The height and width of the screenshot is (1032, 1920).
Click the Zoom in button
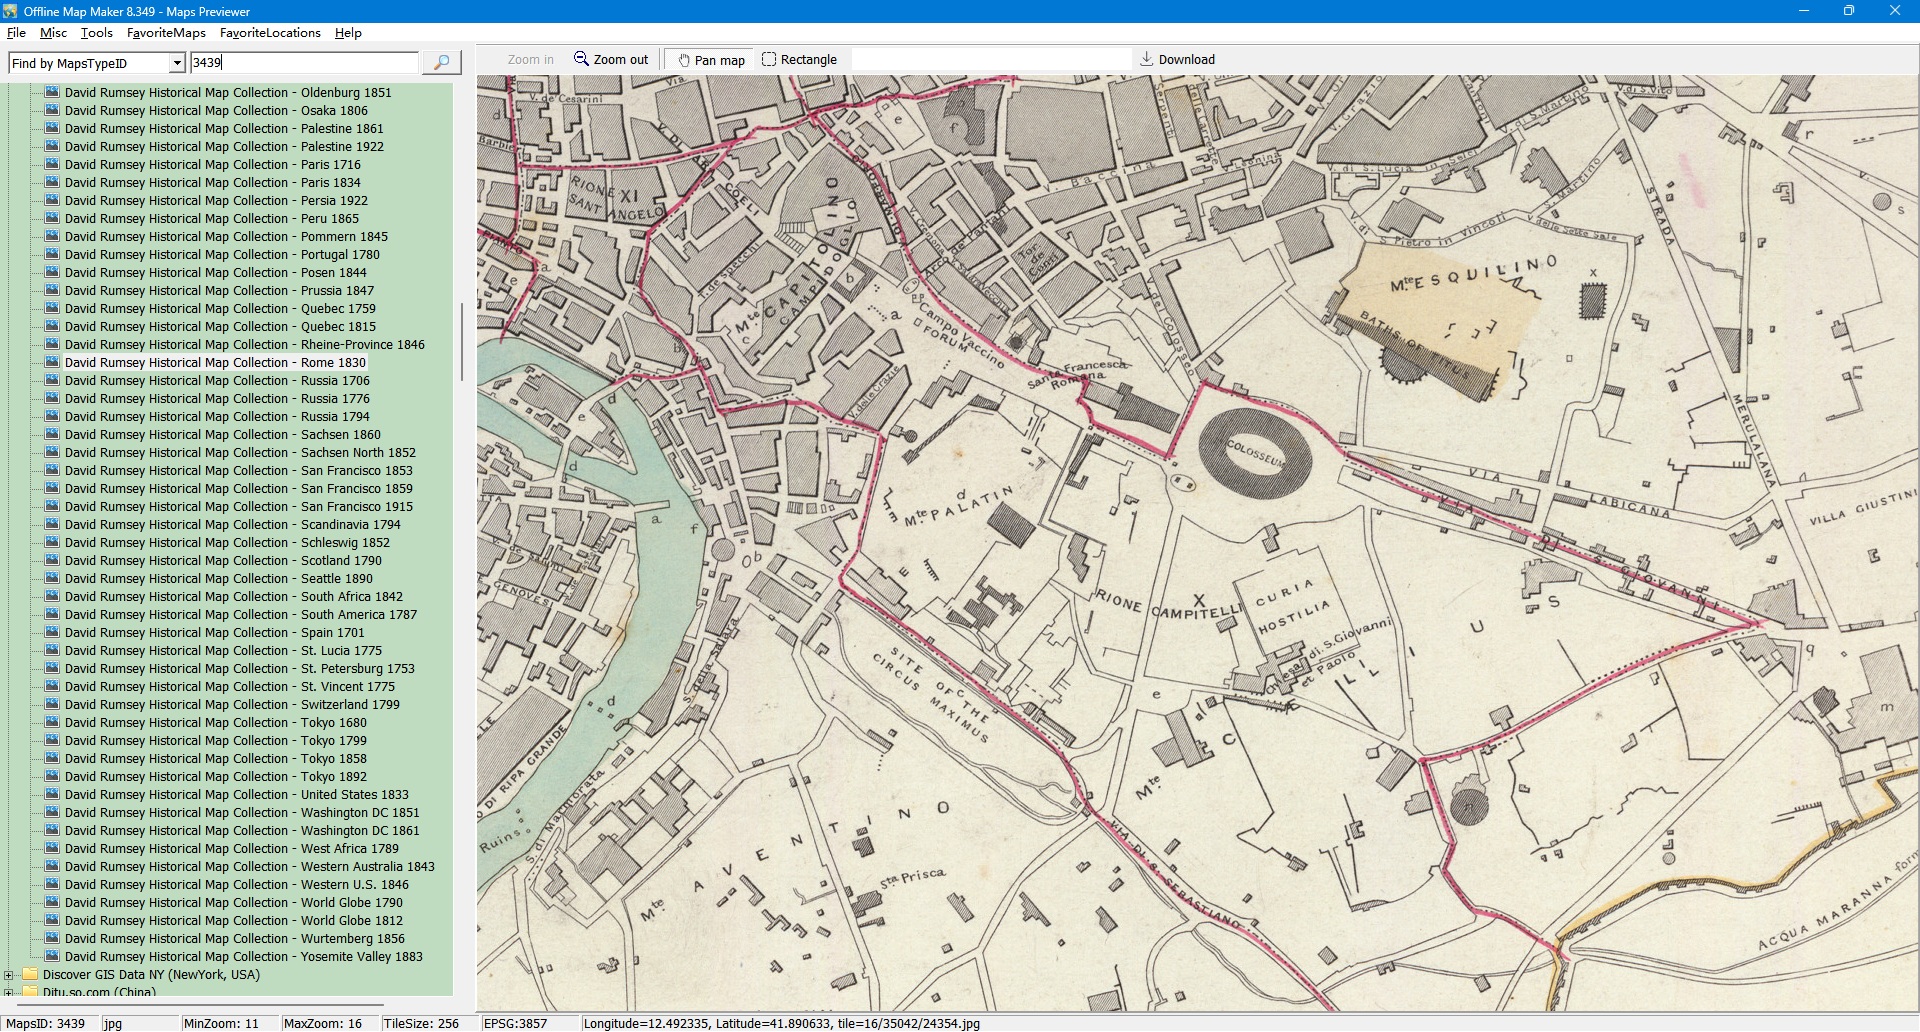click(x=530, y=60)
